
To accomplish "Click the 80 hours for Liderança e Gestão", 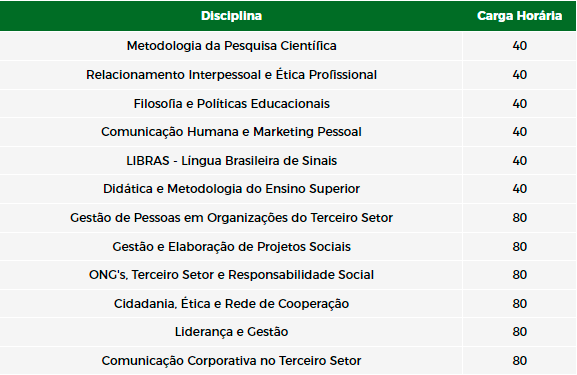I will pos(520,332).
